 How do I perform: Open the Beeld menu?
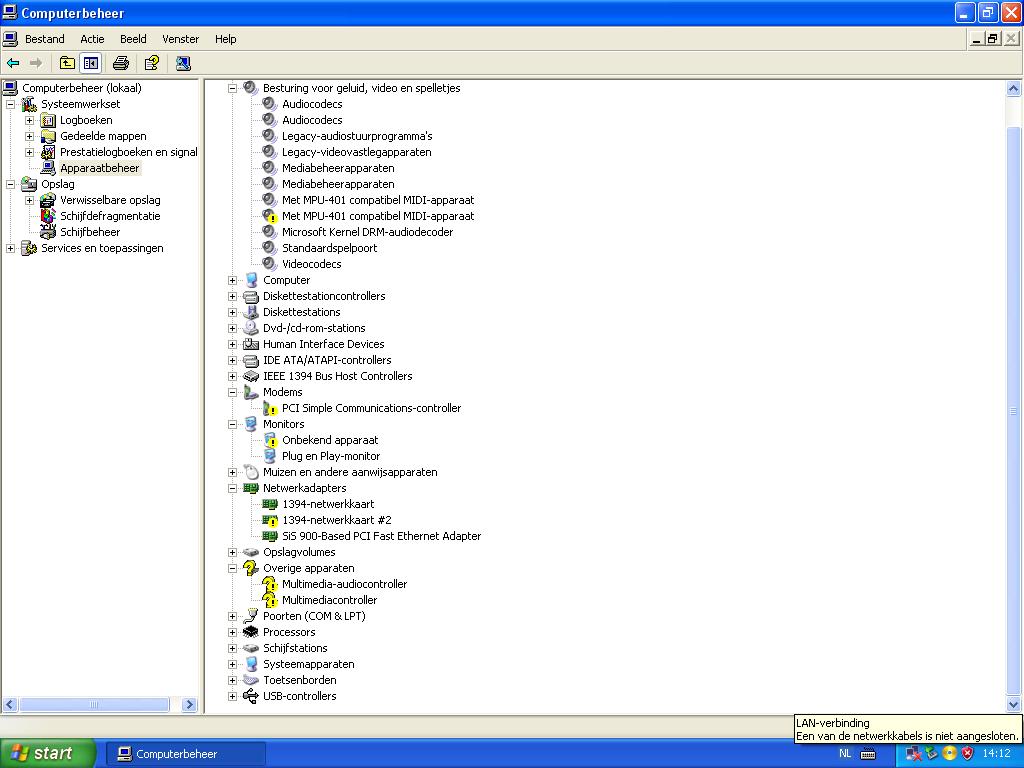133,39
